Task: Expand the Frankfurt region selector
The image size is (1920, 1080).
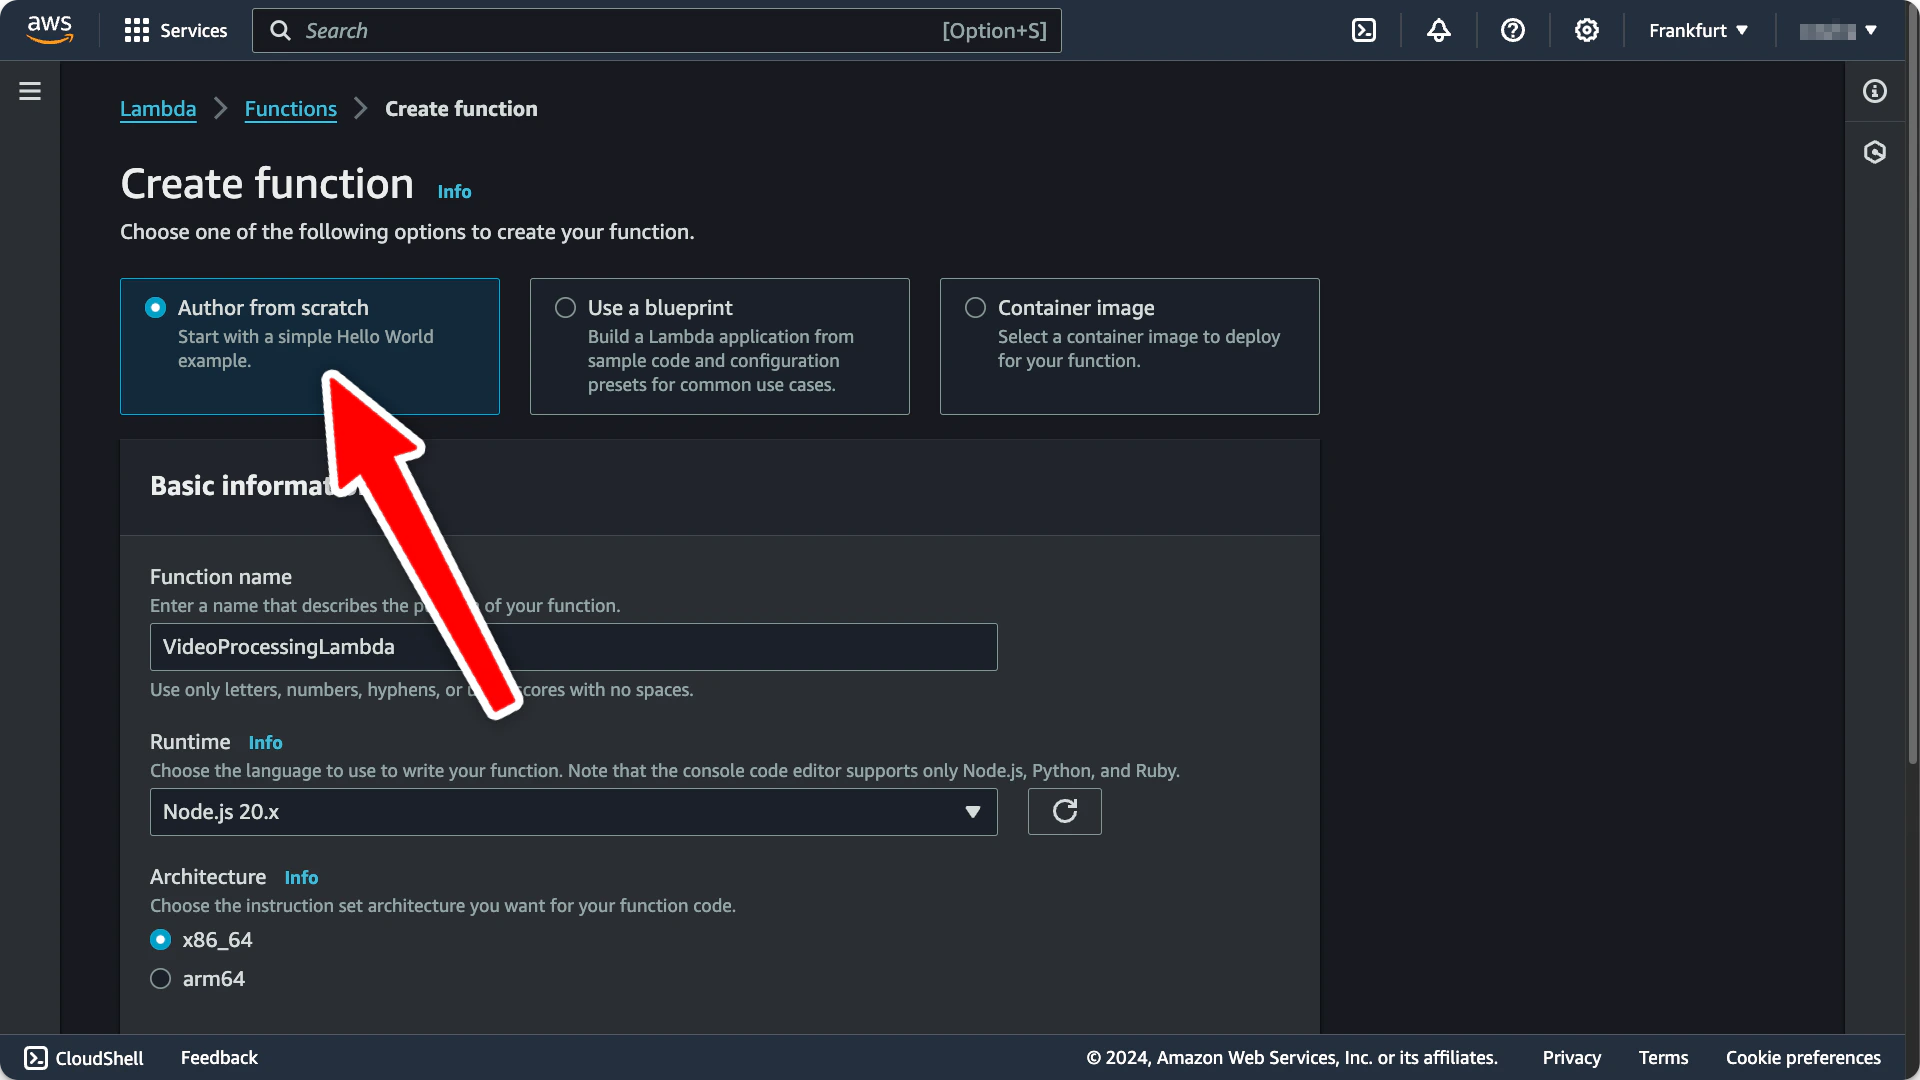Action: tap(1698, 30)
